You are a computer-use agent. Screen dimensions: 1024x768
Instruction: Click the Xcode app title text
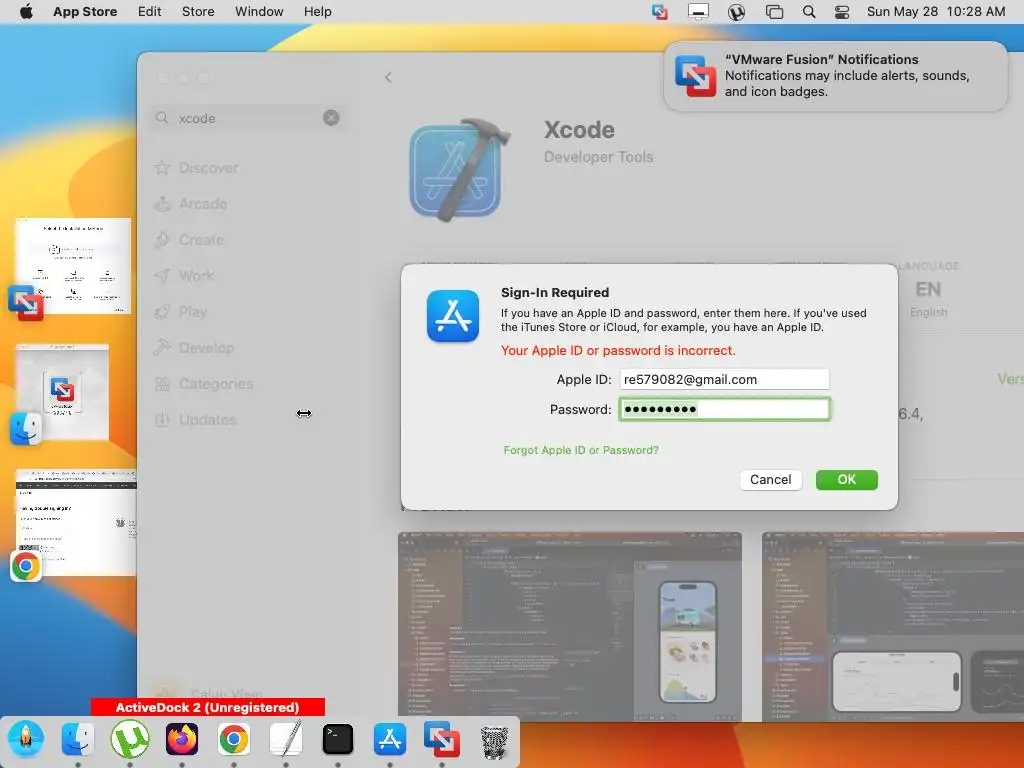tap(579, 130)
